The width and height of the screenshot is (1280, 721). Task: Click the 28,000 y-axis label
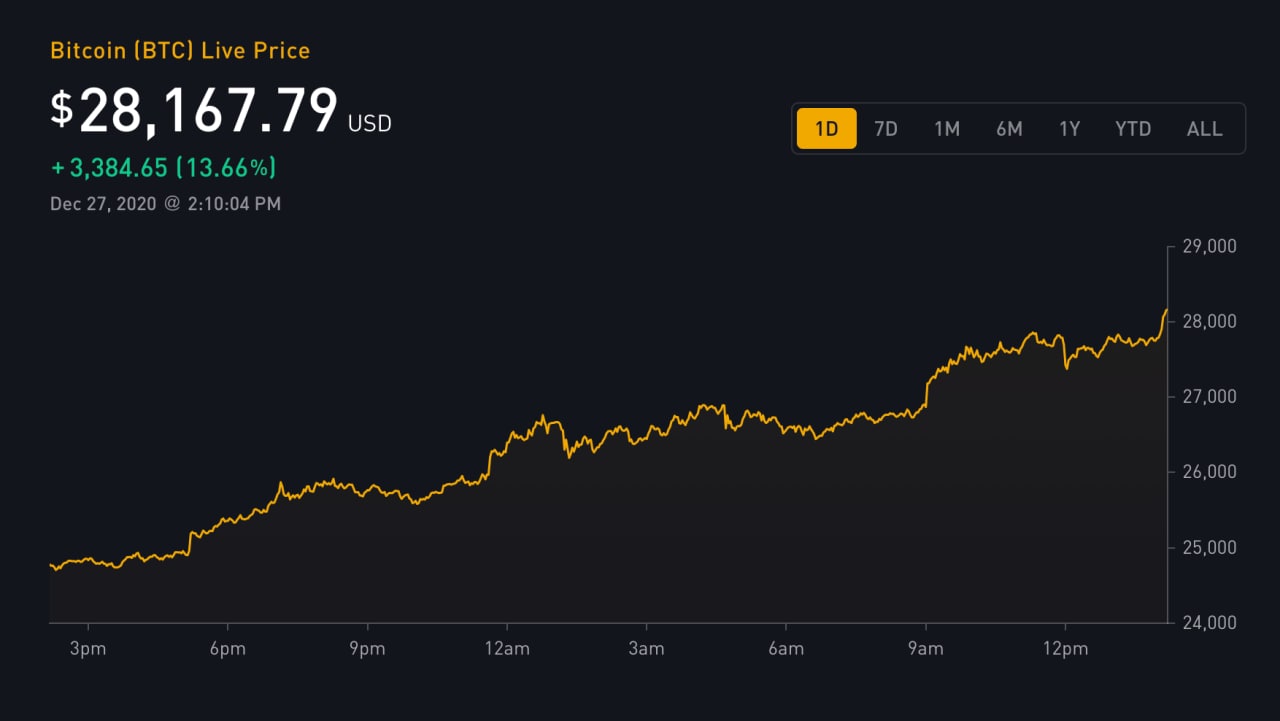pyautogui.click(x=1209, y=321)
